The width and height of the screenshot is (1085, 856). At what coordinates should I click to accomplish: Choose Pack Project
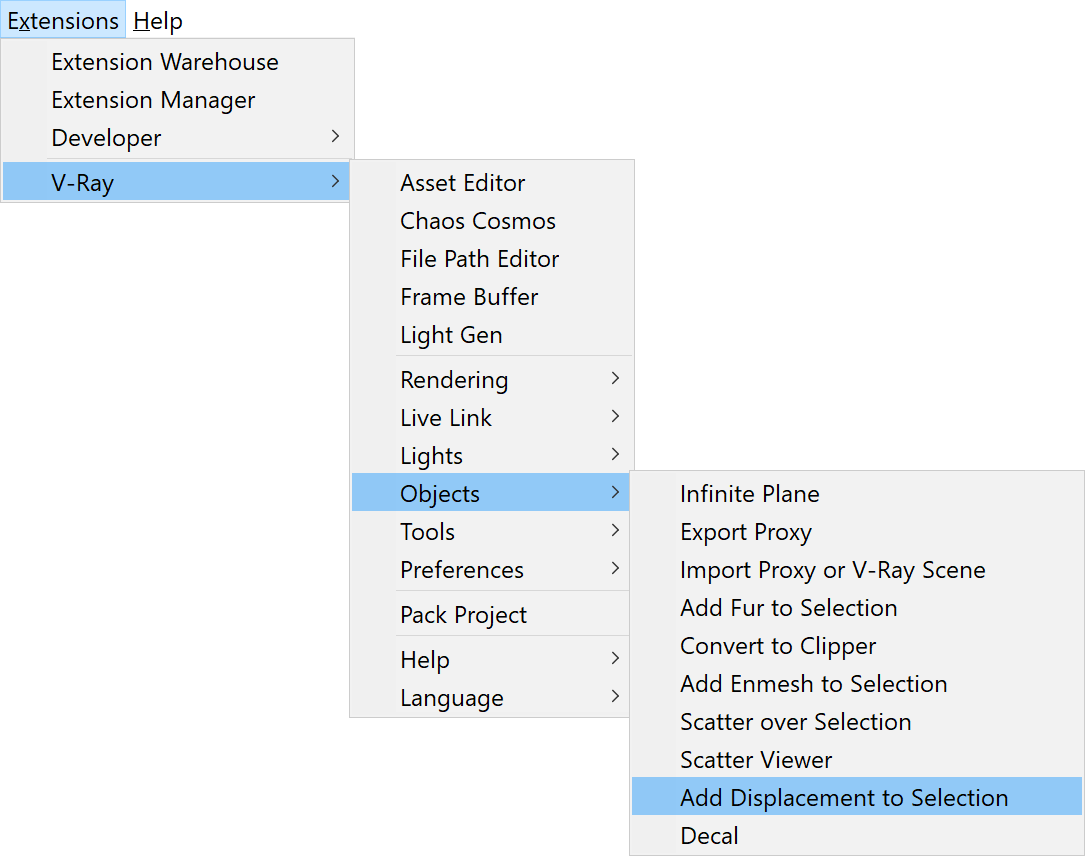491,615
